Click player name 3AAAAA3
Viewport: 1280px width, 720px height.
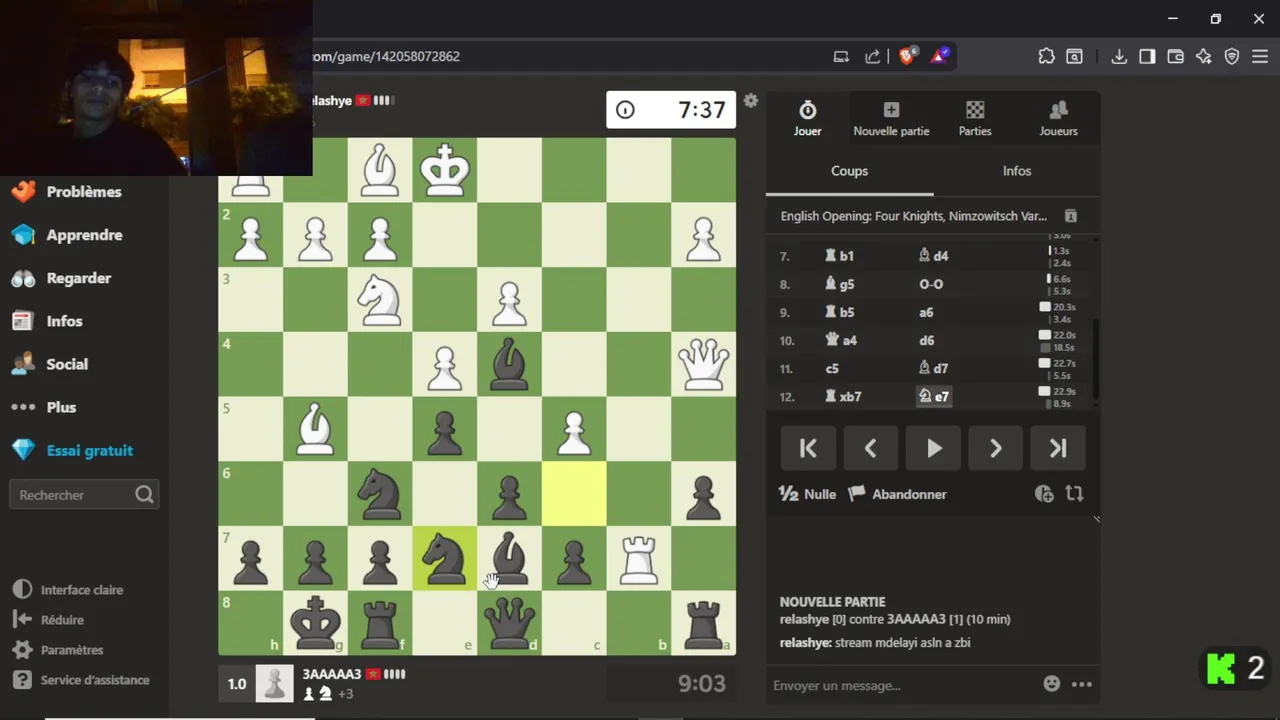pos(331,674)
